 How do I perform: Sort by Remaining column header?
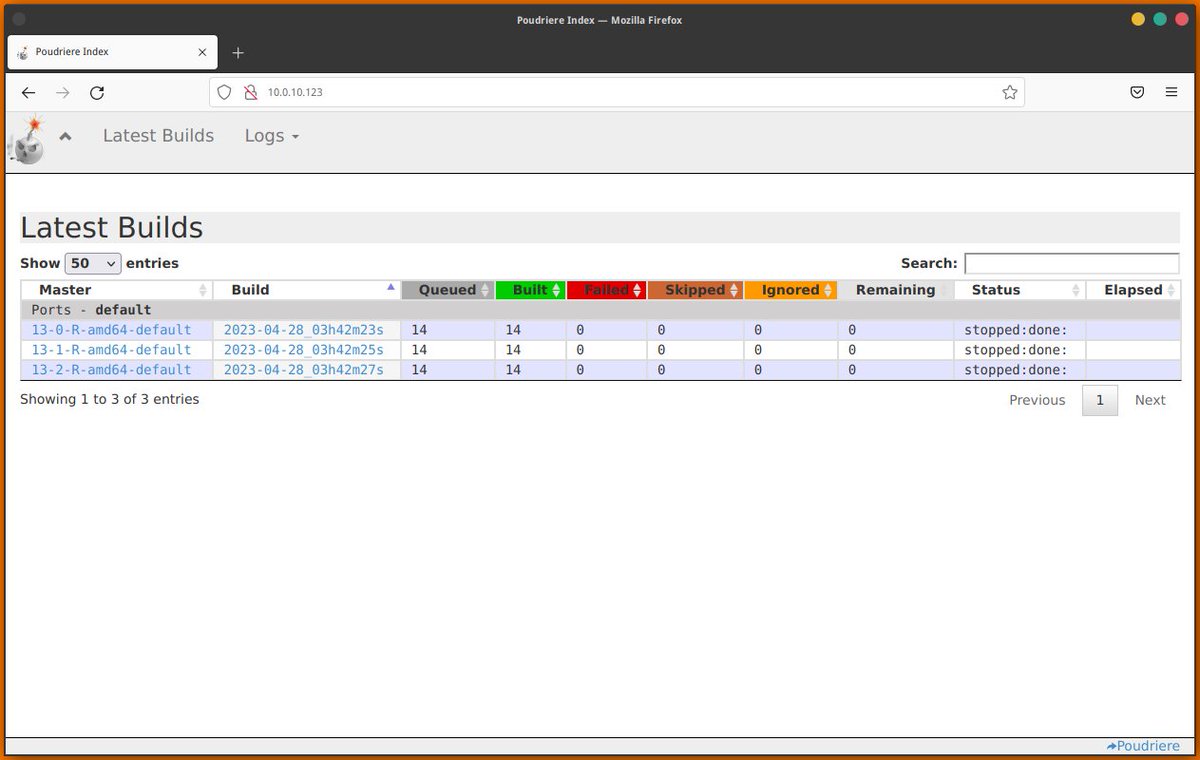pos(895,290)
